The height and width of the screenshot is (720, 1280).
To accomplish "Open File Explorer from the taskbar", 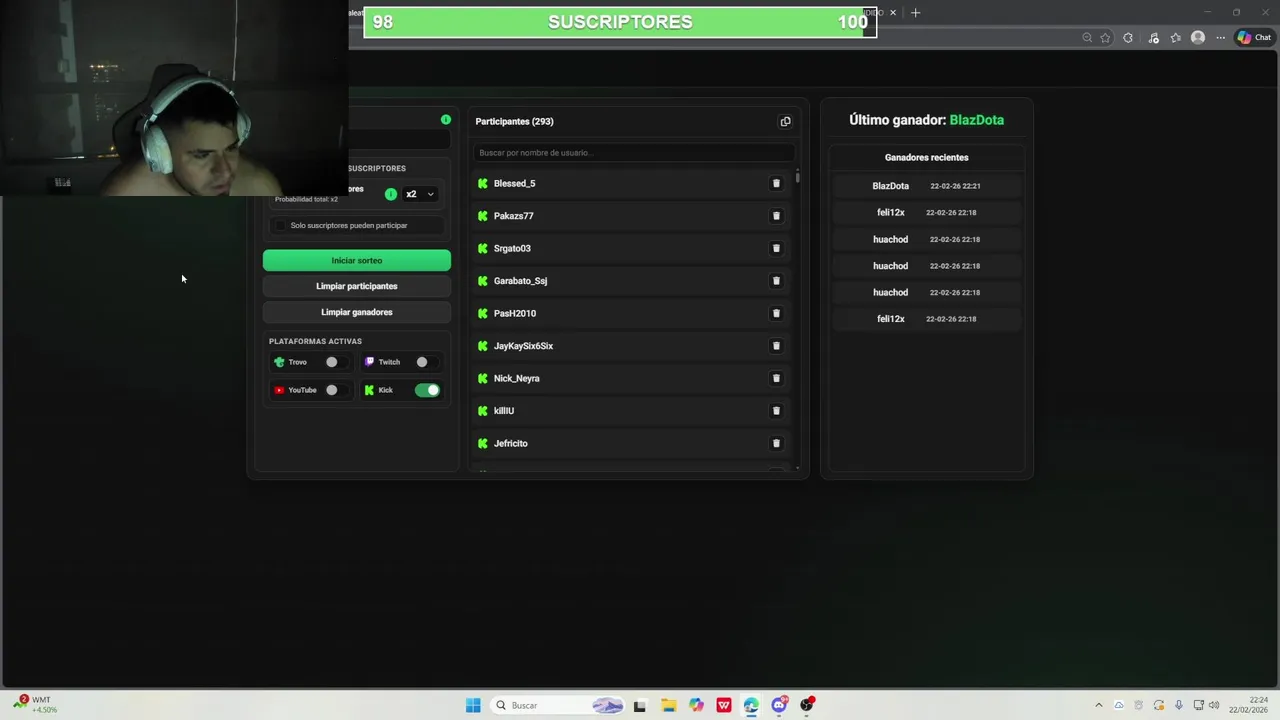I will point(668,705).
